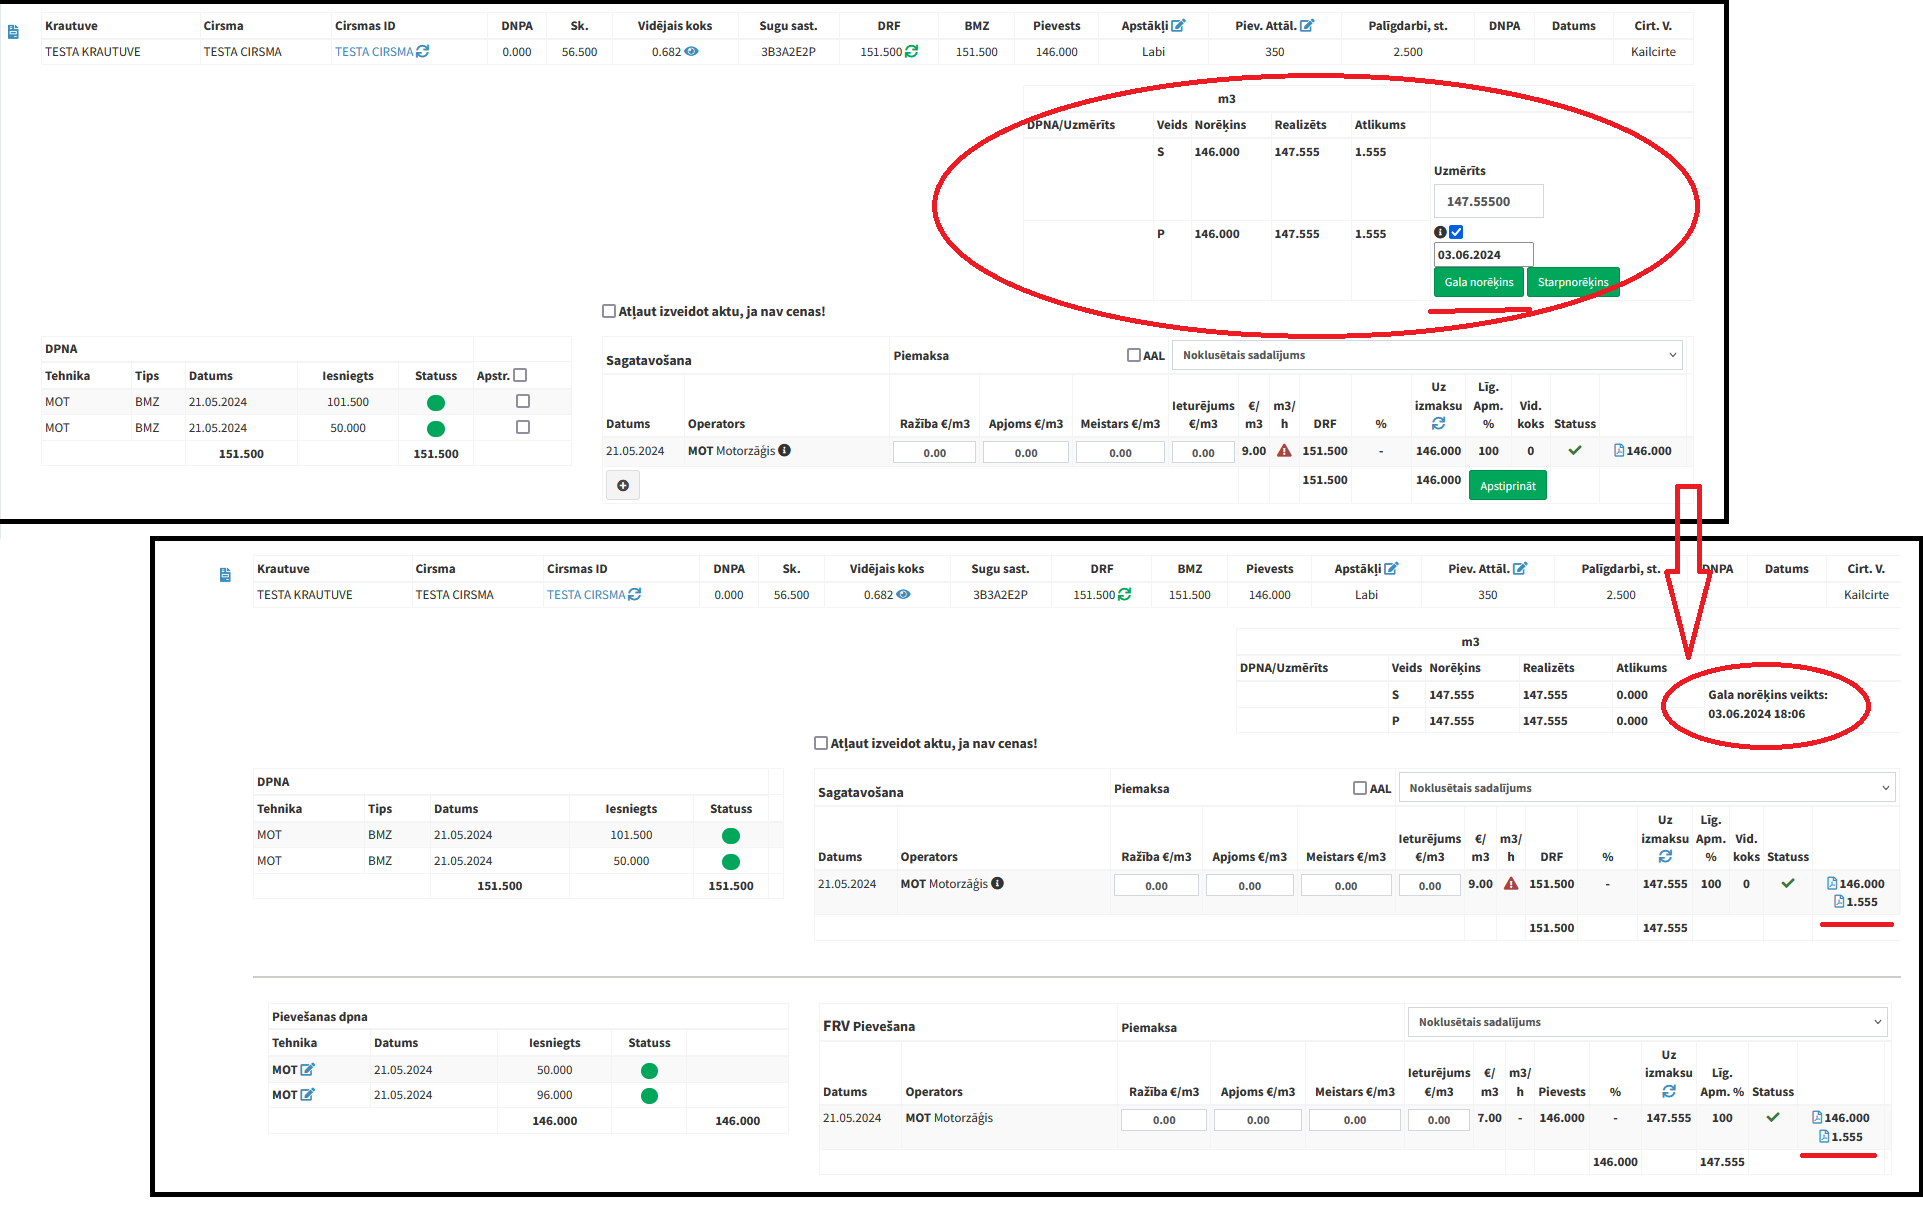Screen dimensions: 1923x1212
Task: Toggle the top AAL checkbox
Action: [x=1134, y=355]
